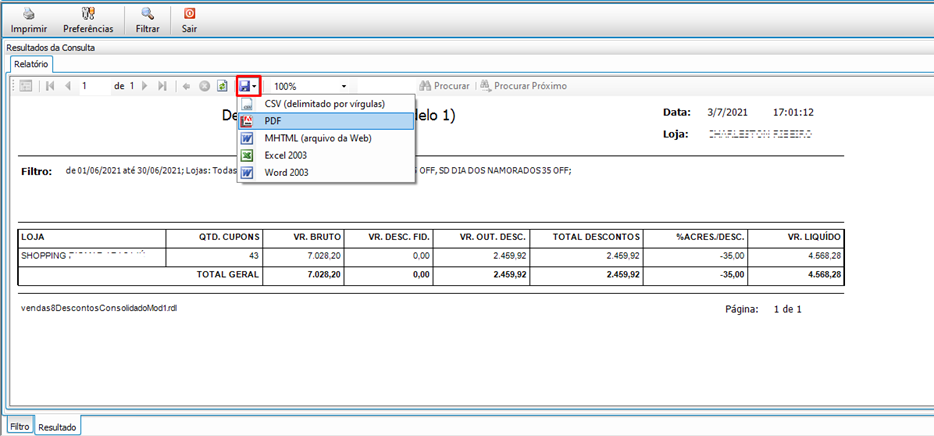This screenshot has height=436, width=934.
Task: Click the export floppy disk icon
Action: (x=244, y=86)
